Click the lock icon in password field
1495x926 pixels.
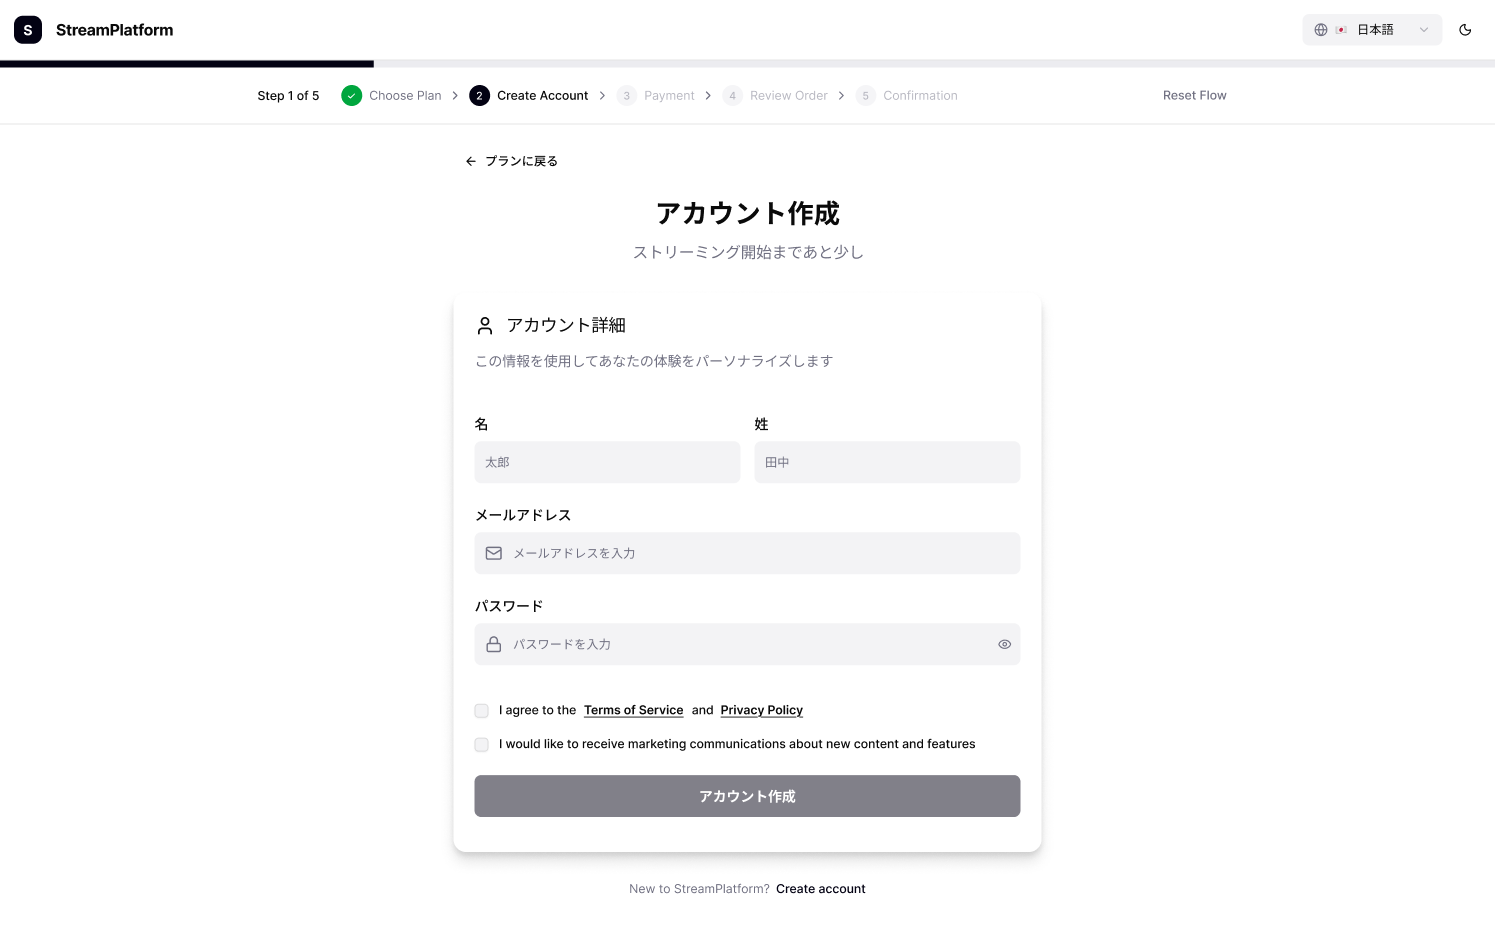(494, 644)
